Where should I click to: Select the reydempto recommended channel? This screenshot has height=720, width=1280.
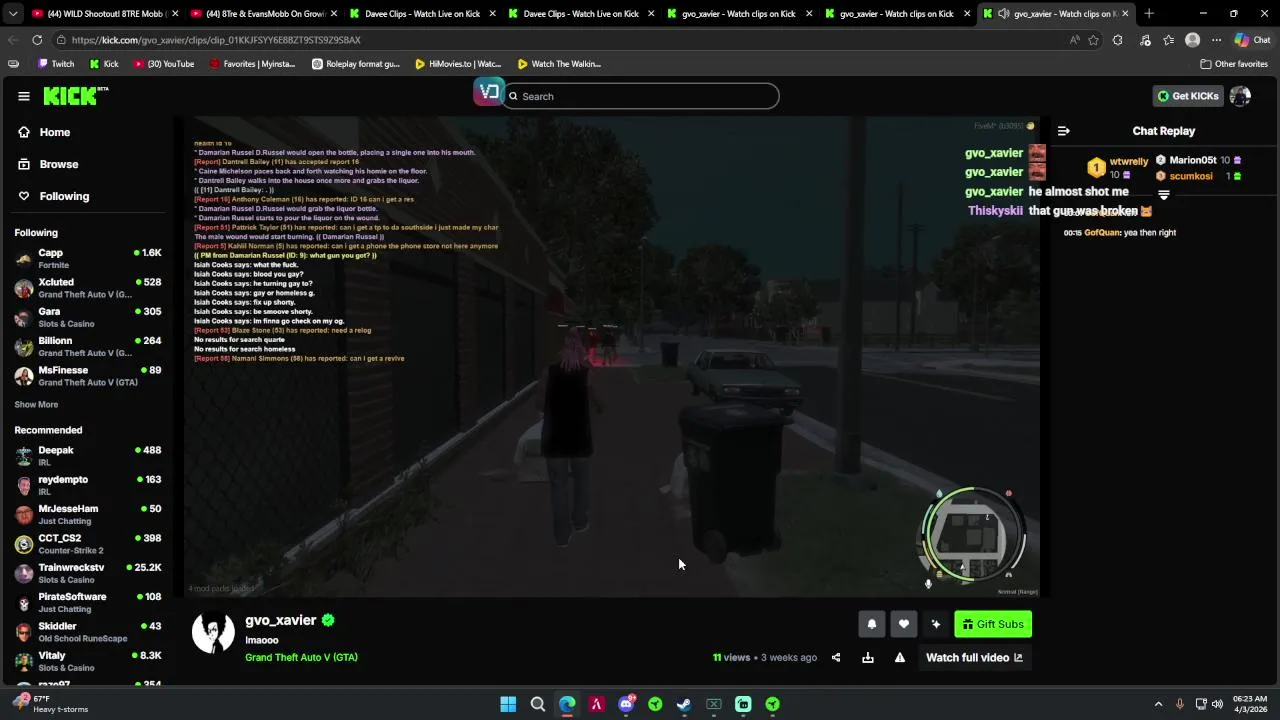[88, 485]
